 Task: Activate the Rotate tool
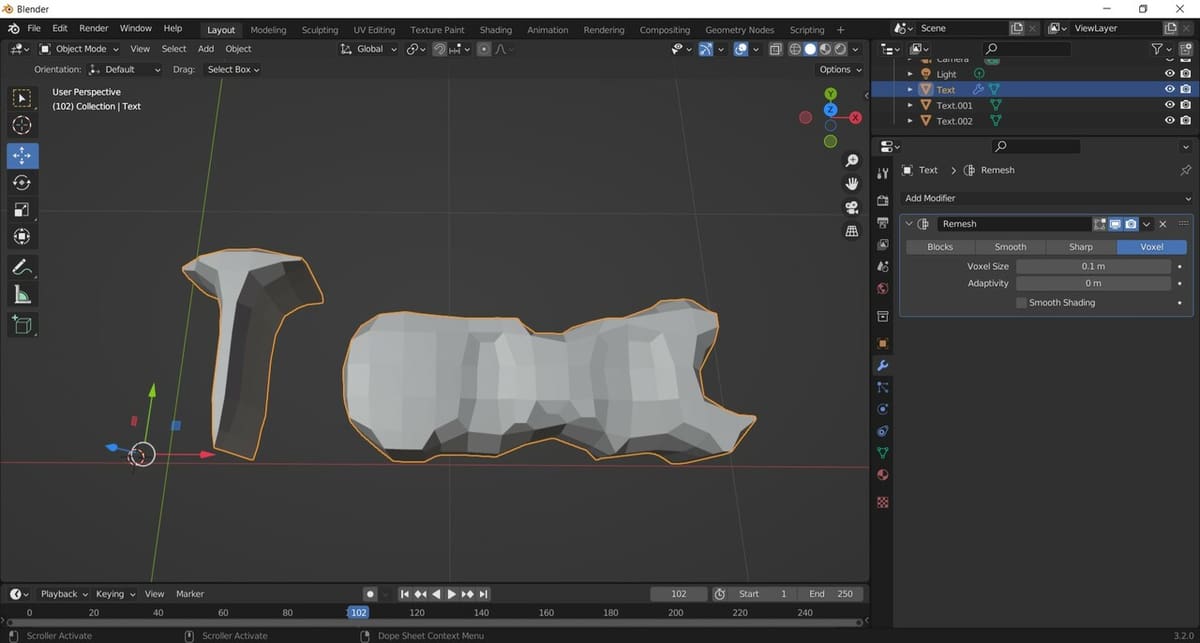click(22, 183)
